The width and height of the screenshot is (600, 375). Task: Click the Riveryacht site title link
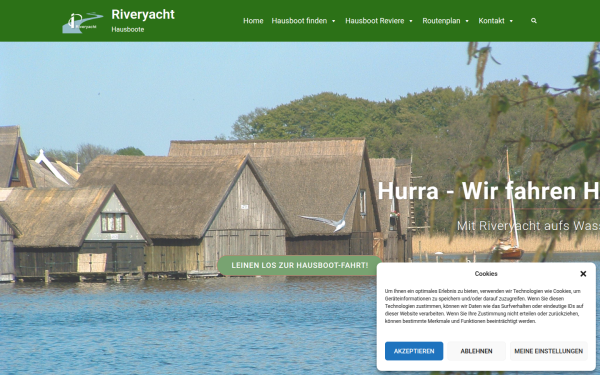(x=143, y=15)
